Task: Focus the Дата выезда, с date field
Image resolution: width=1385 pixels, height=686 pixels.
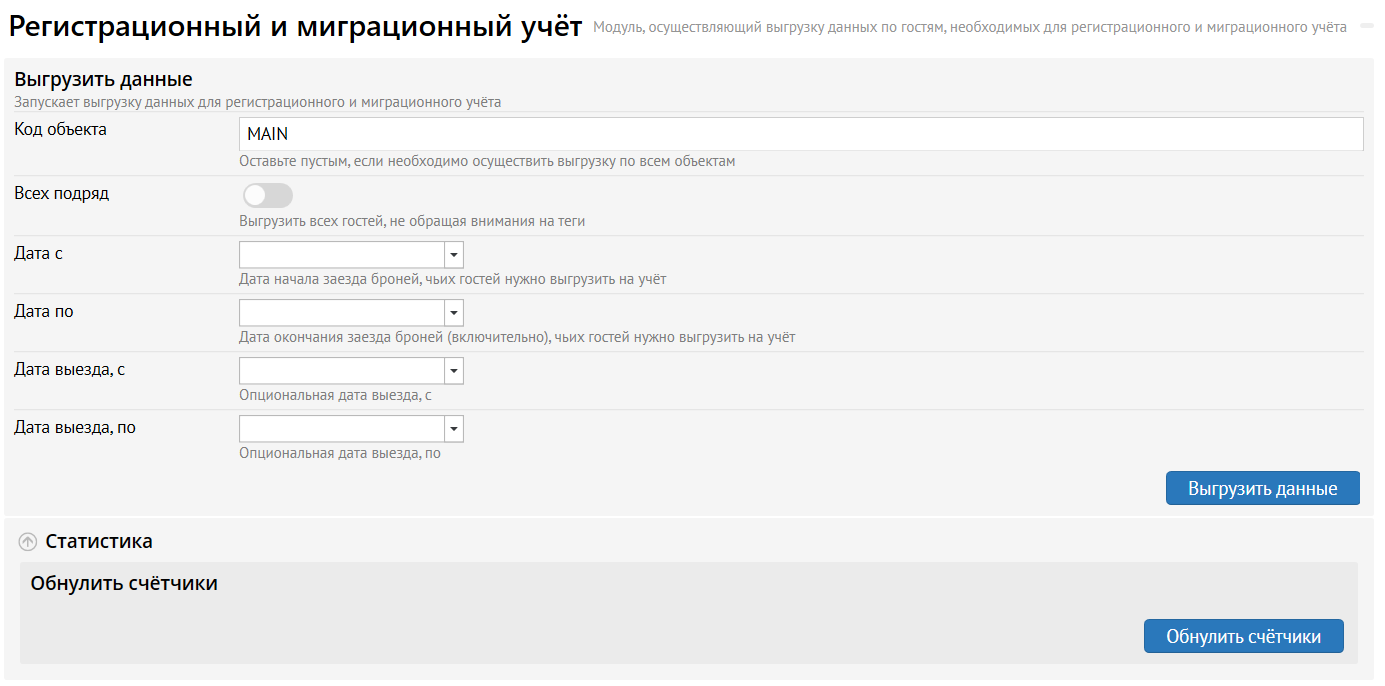Action: tap(342, 371)
